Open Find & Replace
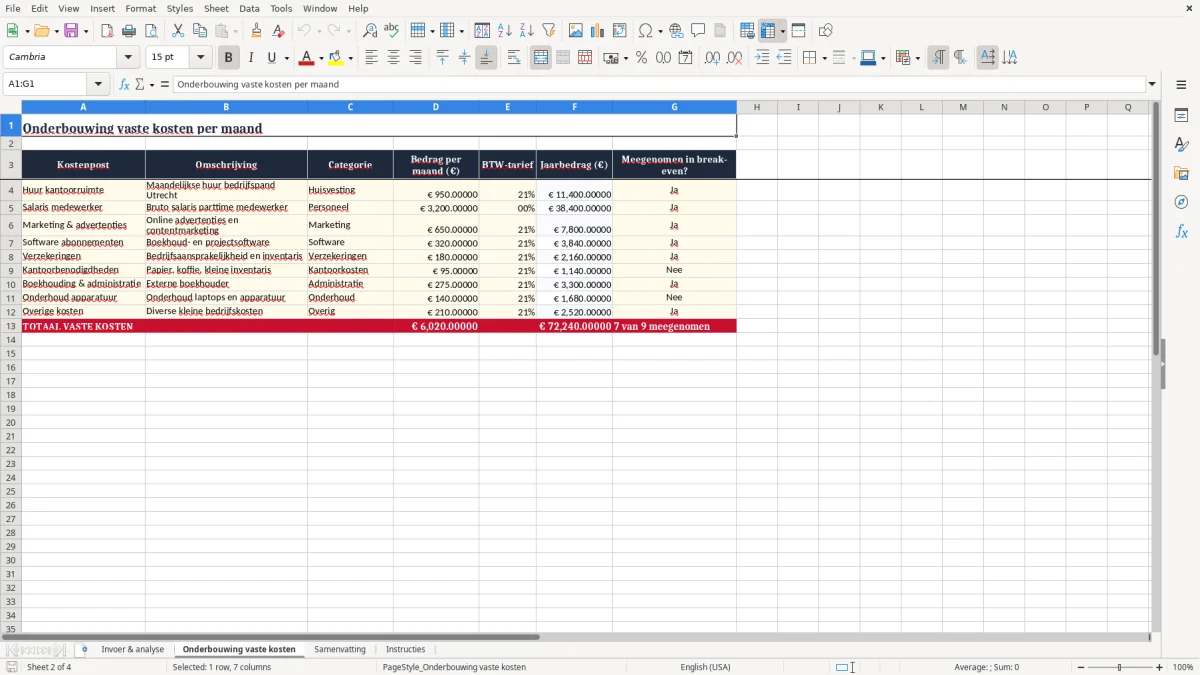The image size is (1200, 675). (370, 31)
